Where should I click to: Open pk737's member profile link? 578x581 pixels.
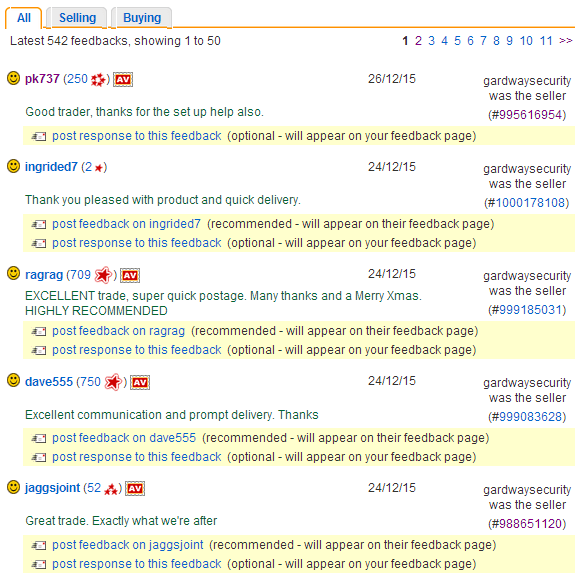click(x=42, y=79)
